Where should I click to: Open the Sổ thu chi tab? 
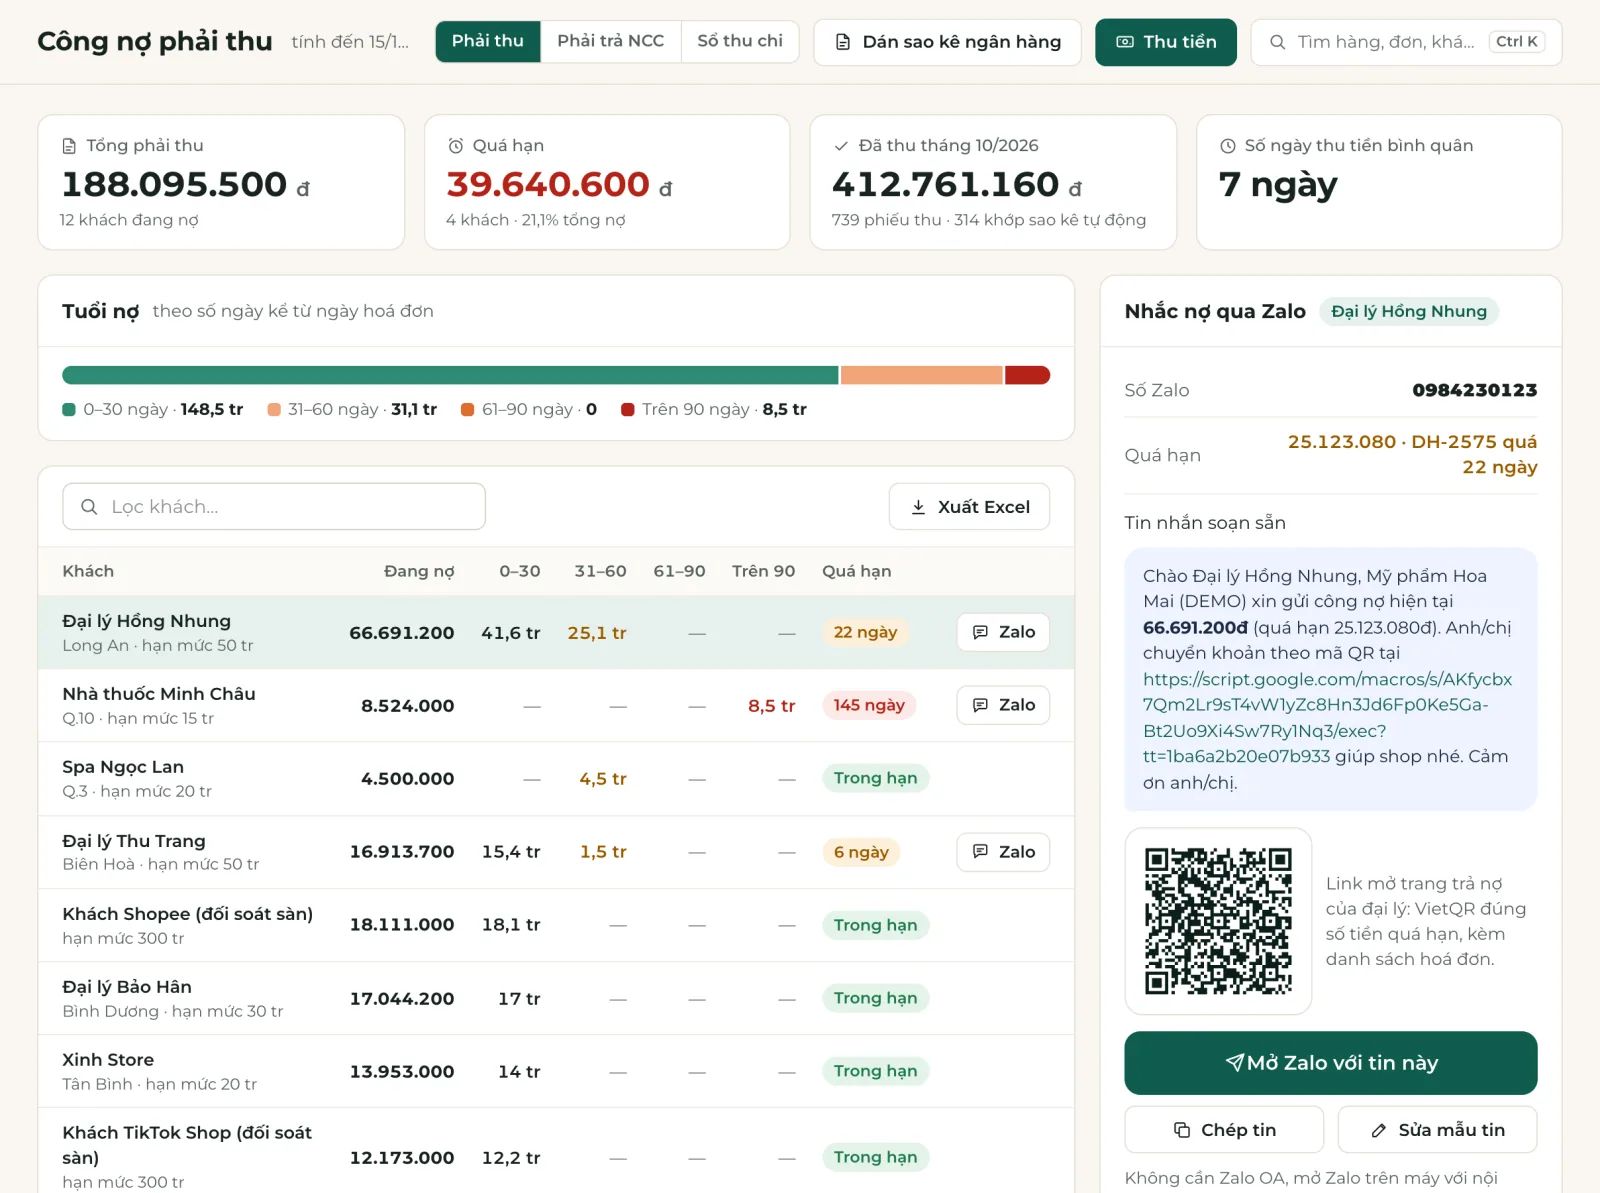pos(740,41)
